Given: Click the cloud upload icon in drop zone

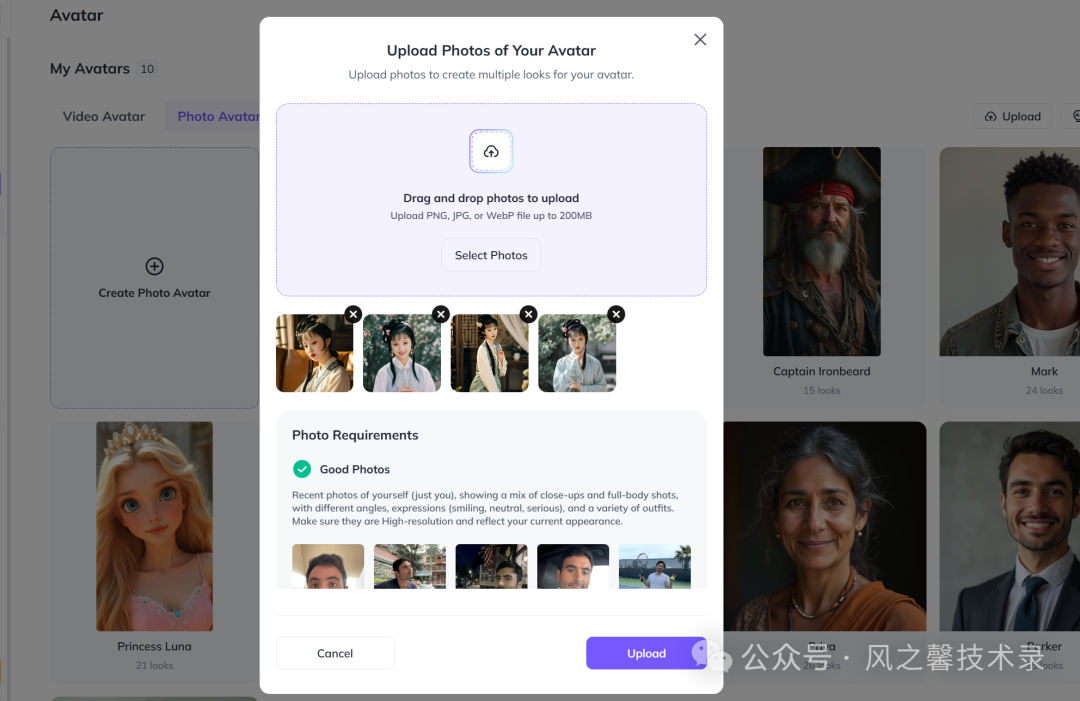Looking at the screenshot, I should 491,151.
